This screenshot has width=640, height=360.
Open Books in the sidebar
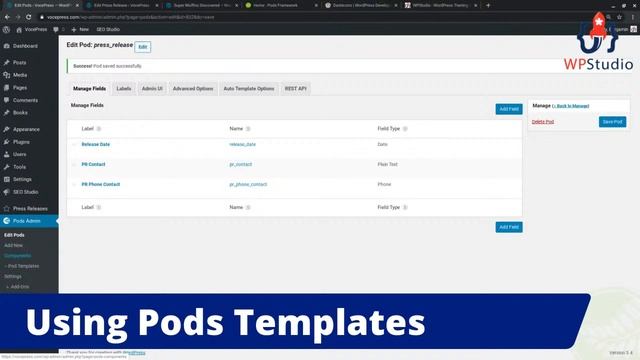20,113
